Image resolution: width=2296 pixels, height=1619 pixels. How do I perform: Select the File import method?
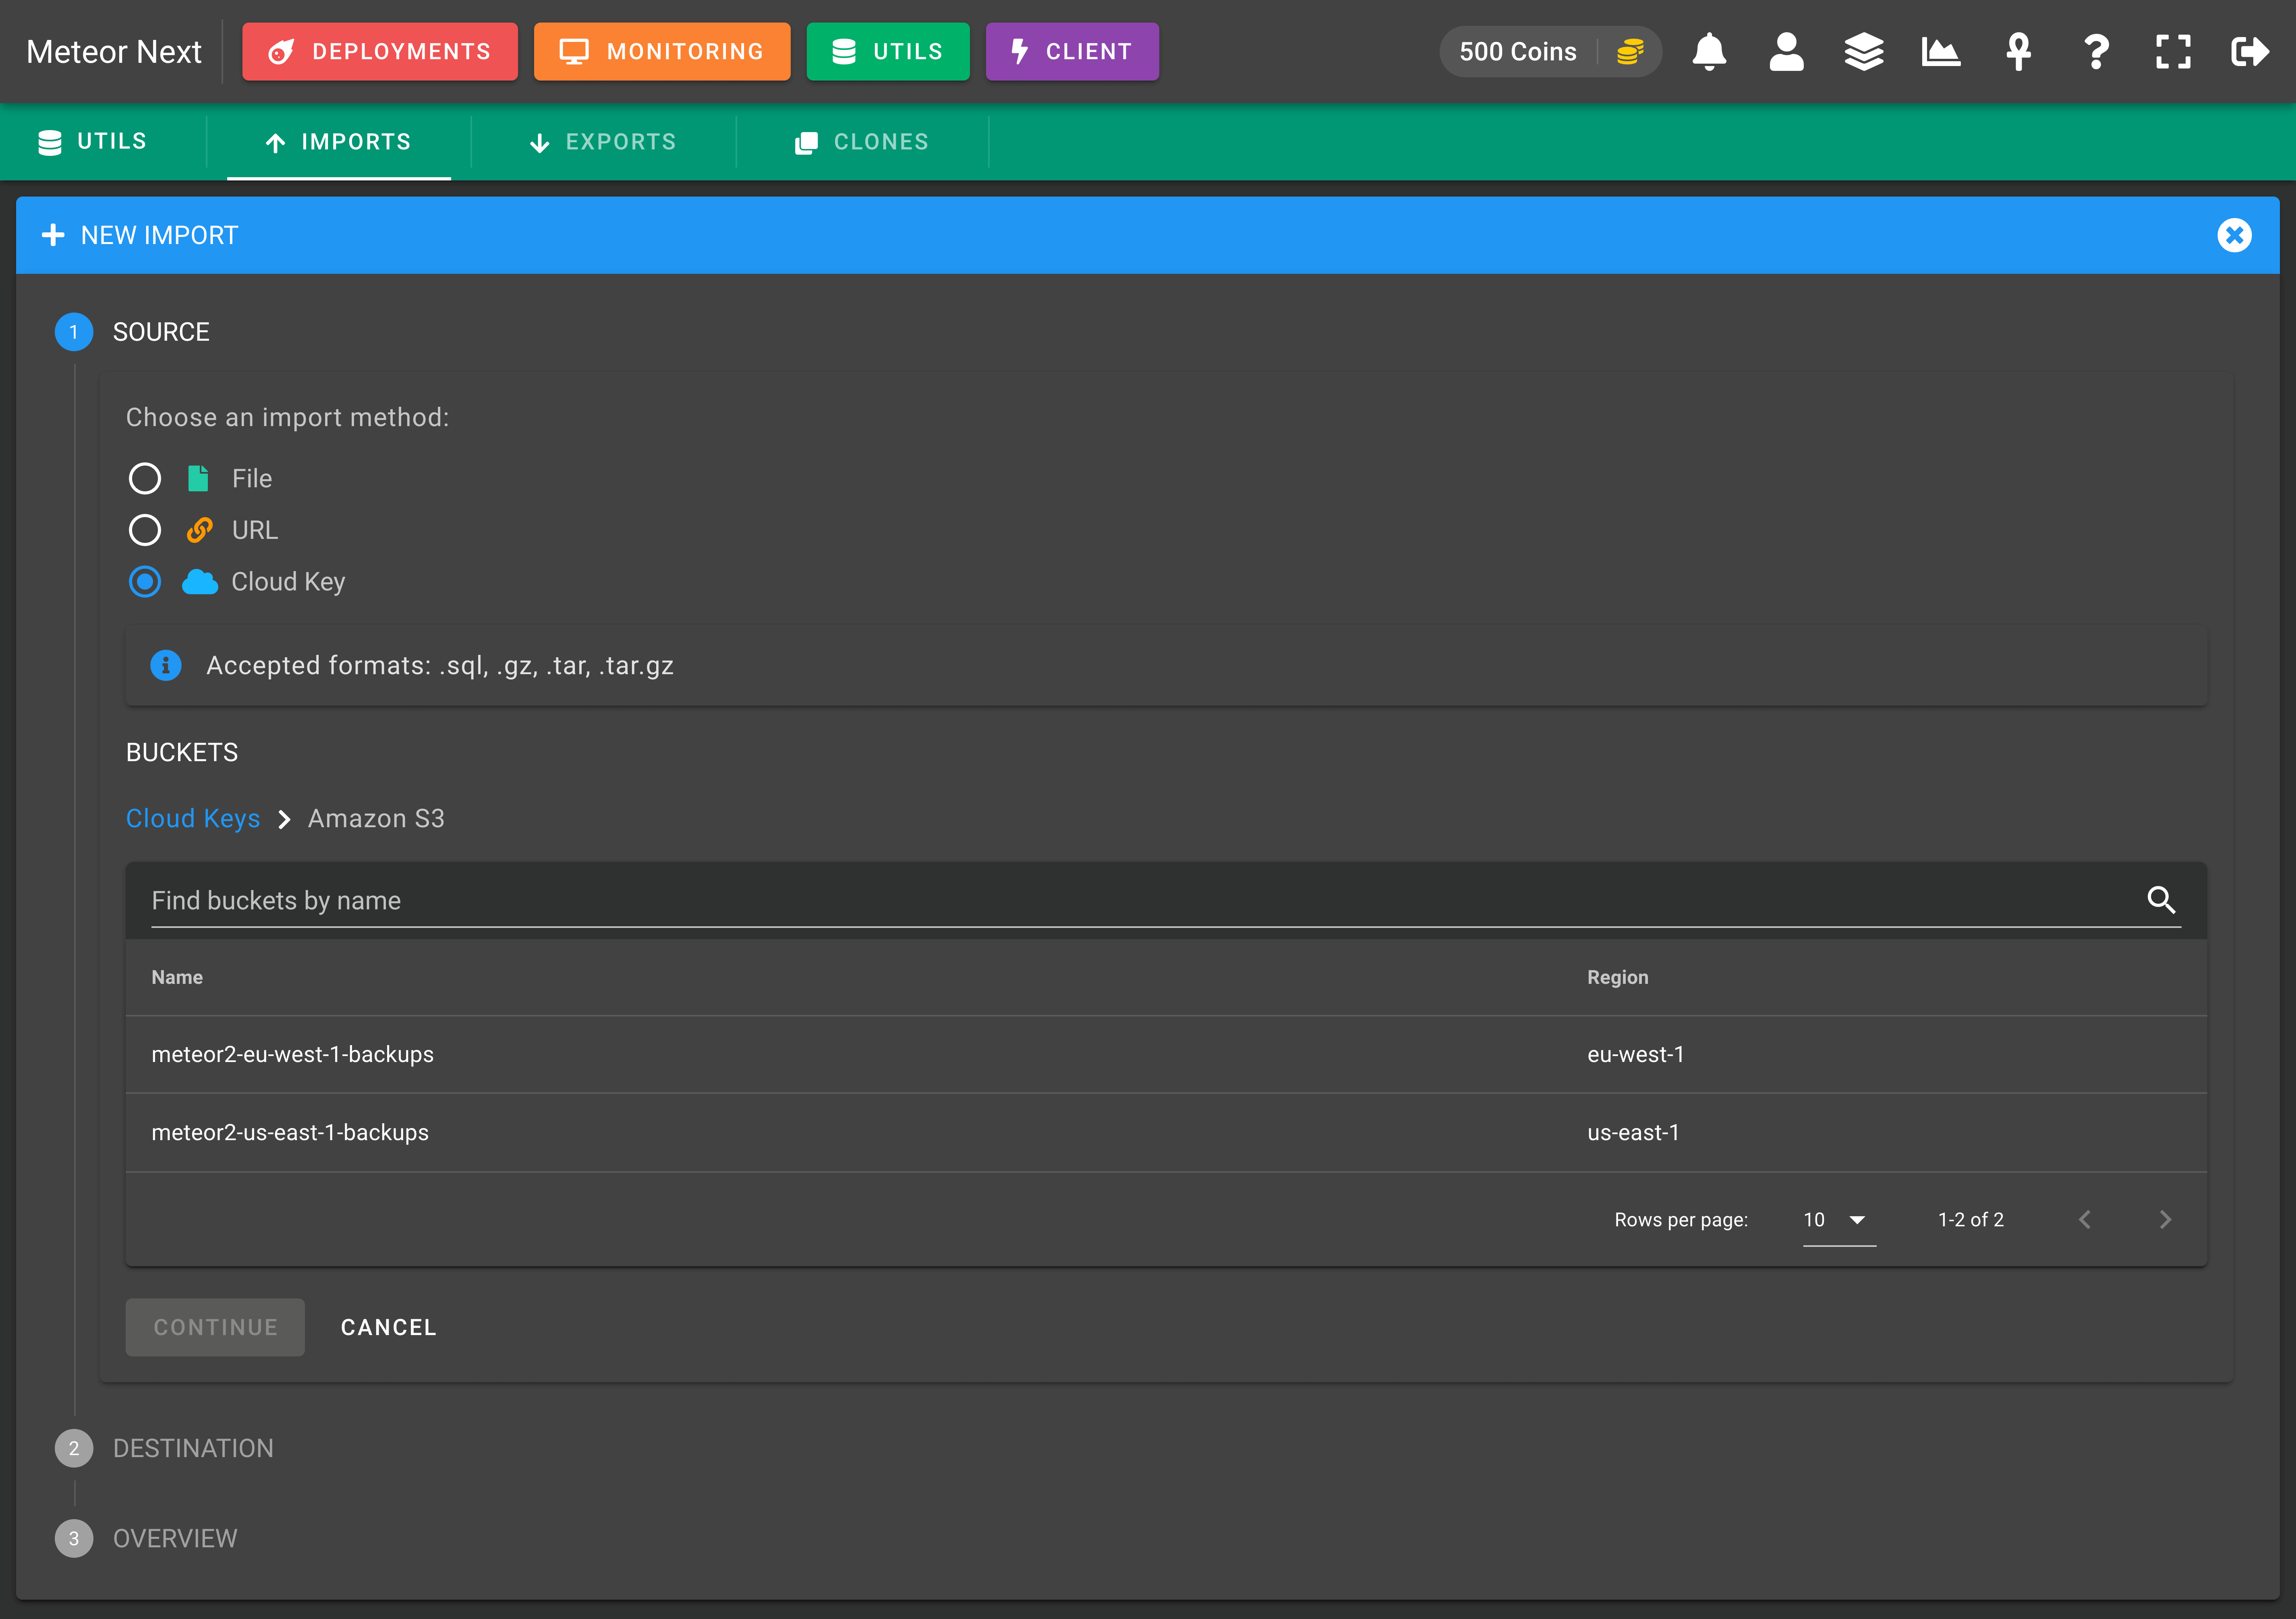(x=145, y=478)
